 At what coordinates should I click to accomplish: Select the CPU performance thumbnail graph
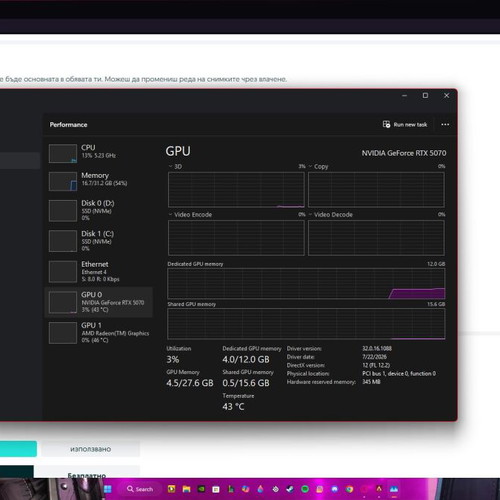point(63,153)
